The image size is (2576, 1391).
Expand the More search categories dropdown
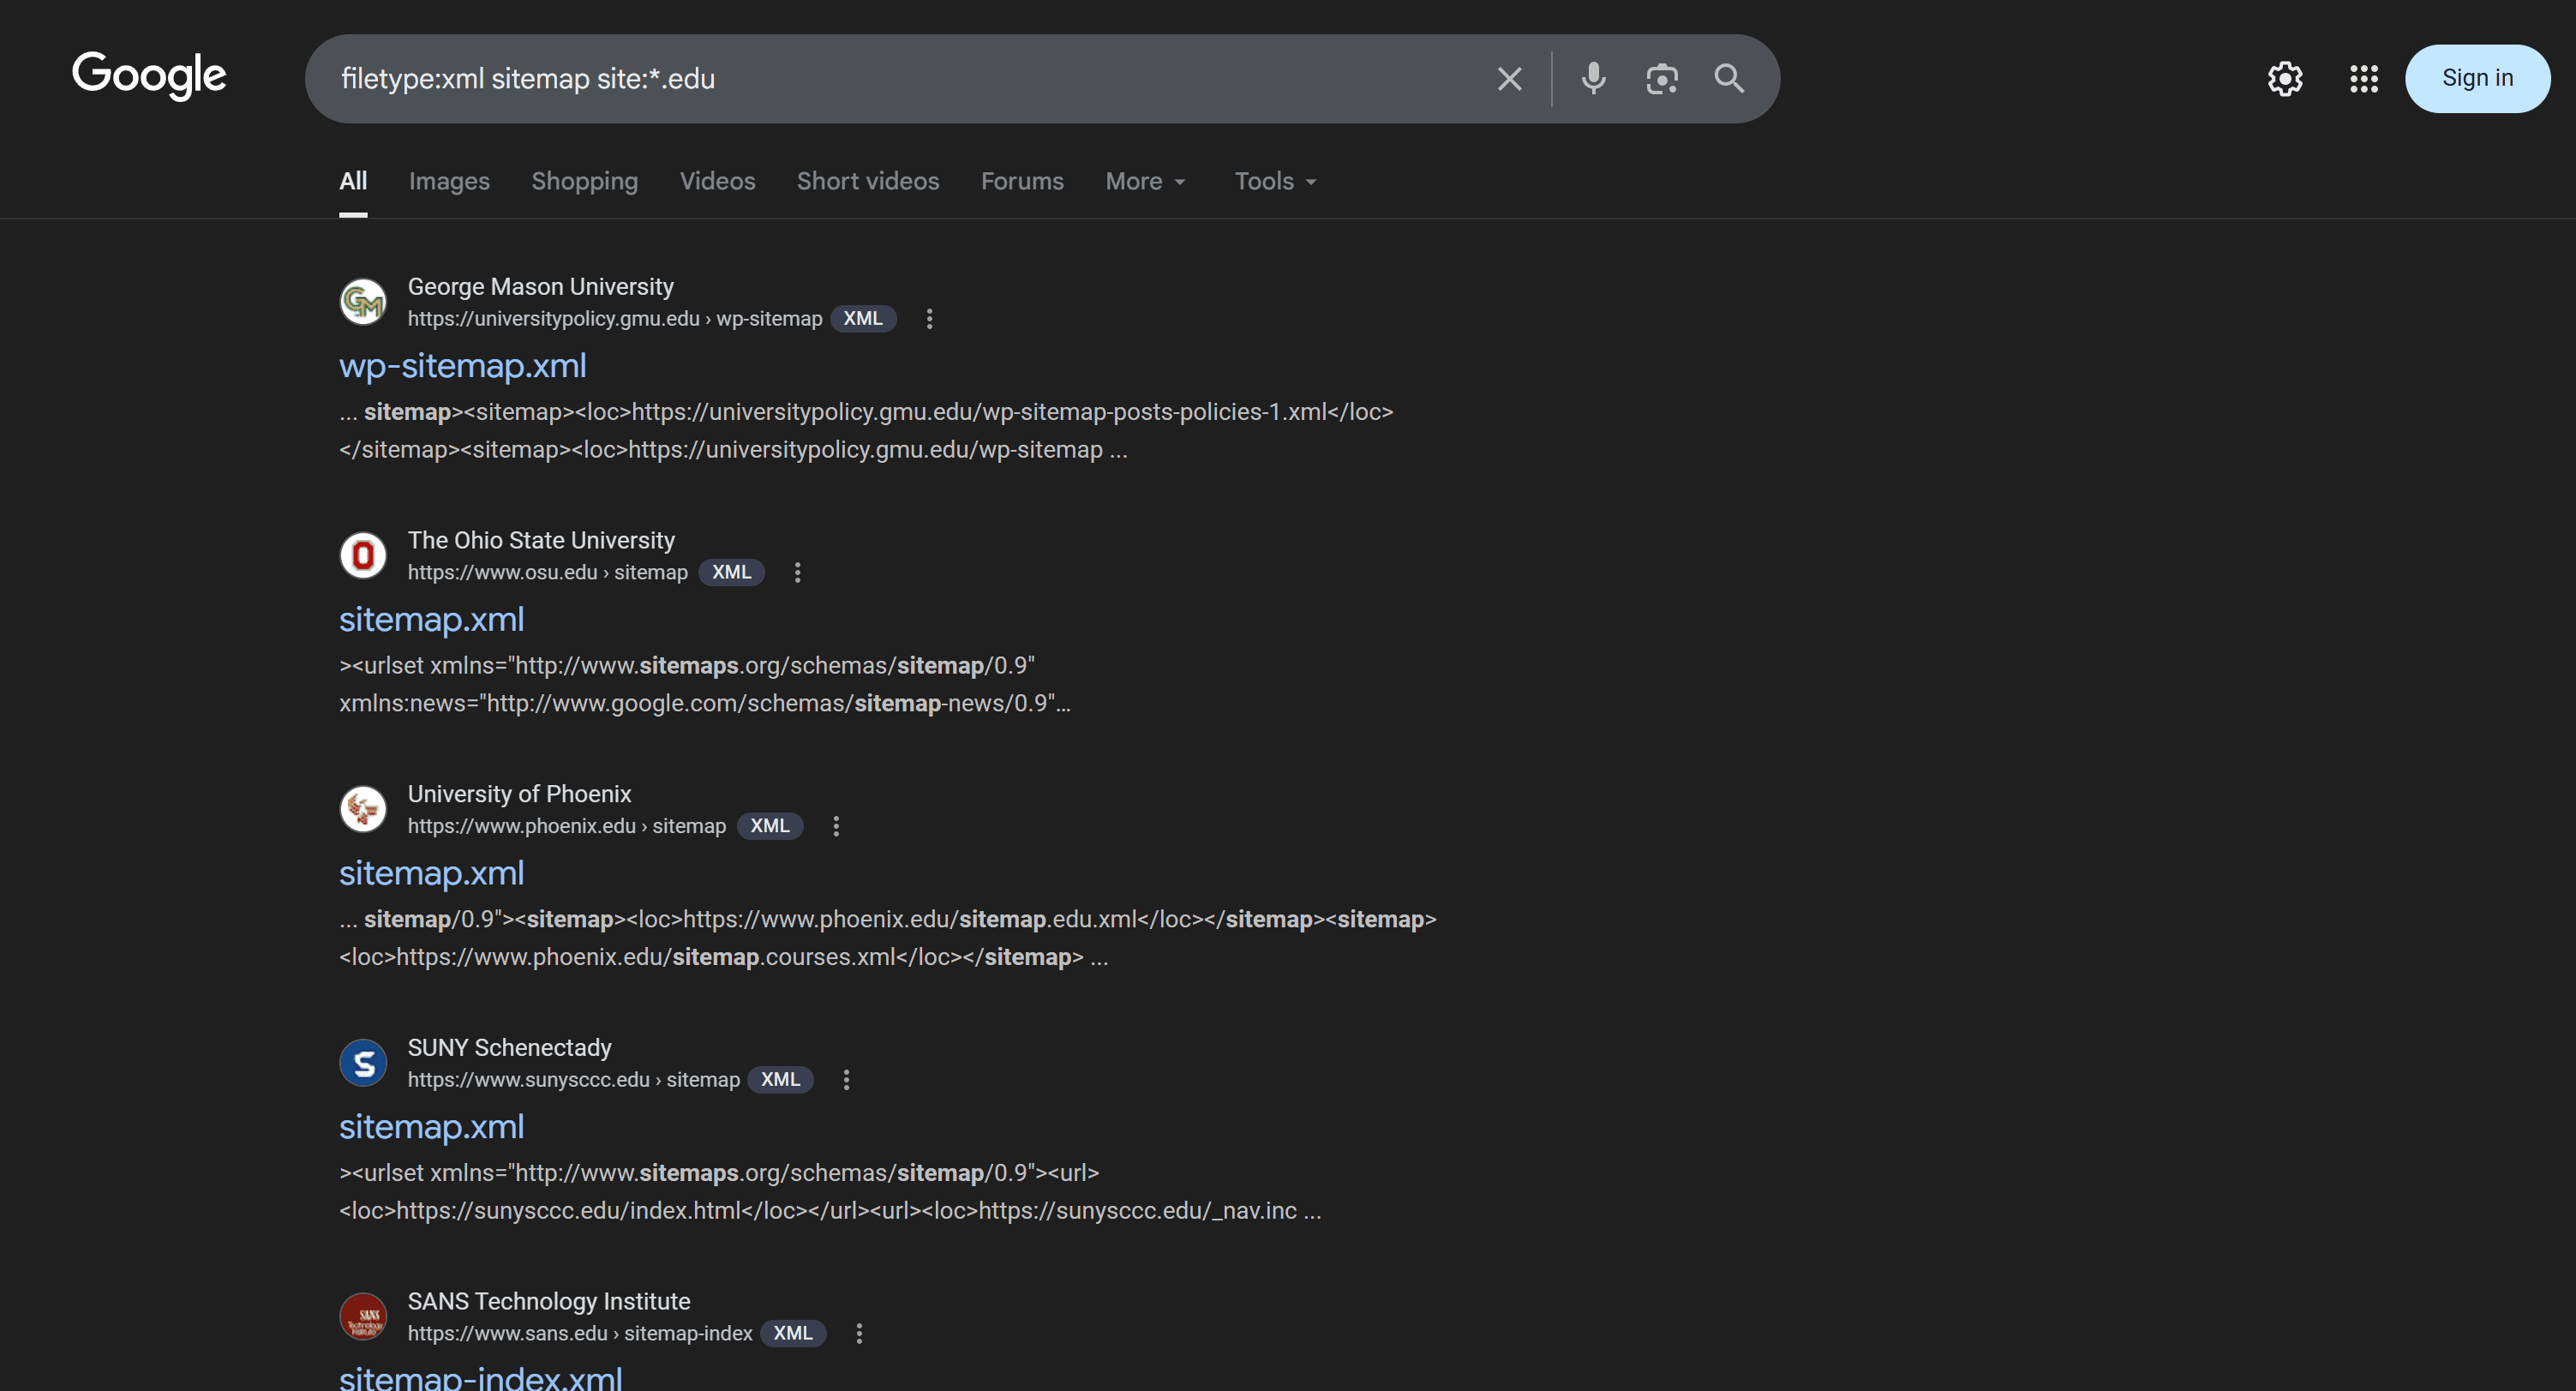pos(1144,181)
